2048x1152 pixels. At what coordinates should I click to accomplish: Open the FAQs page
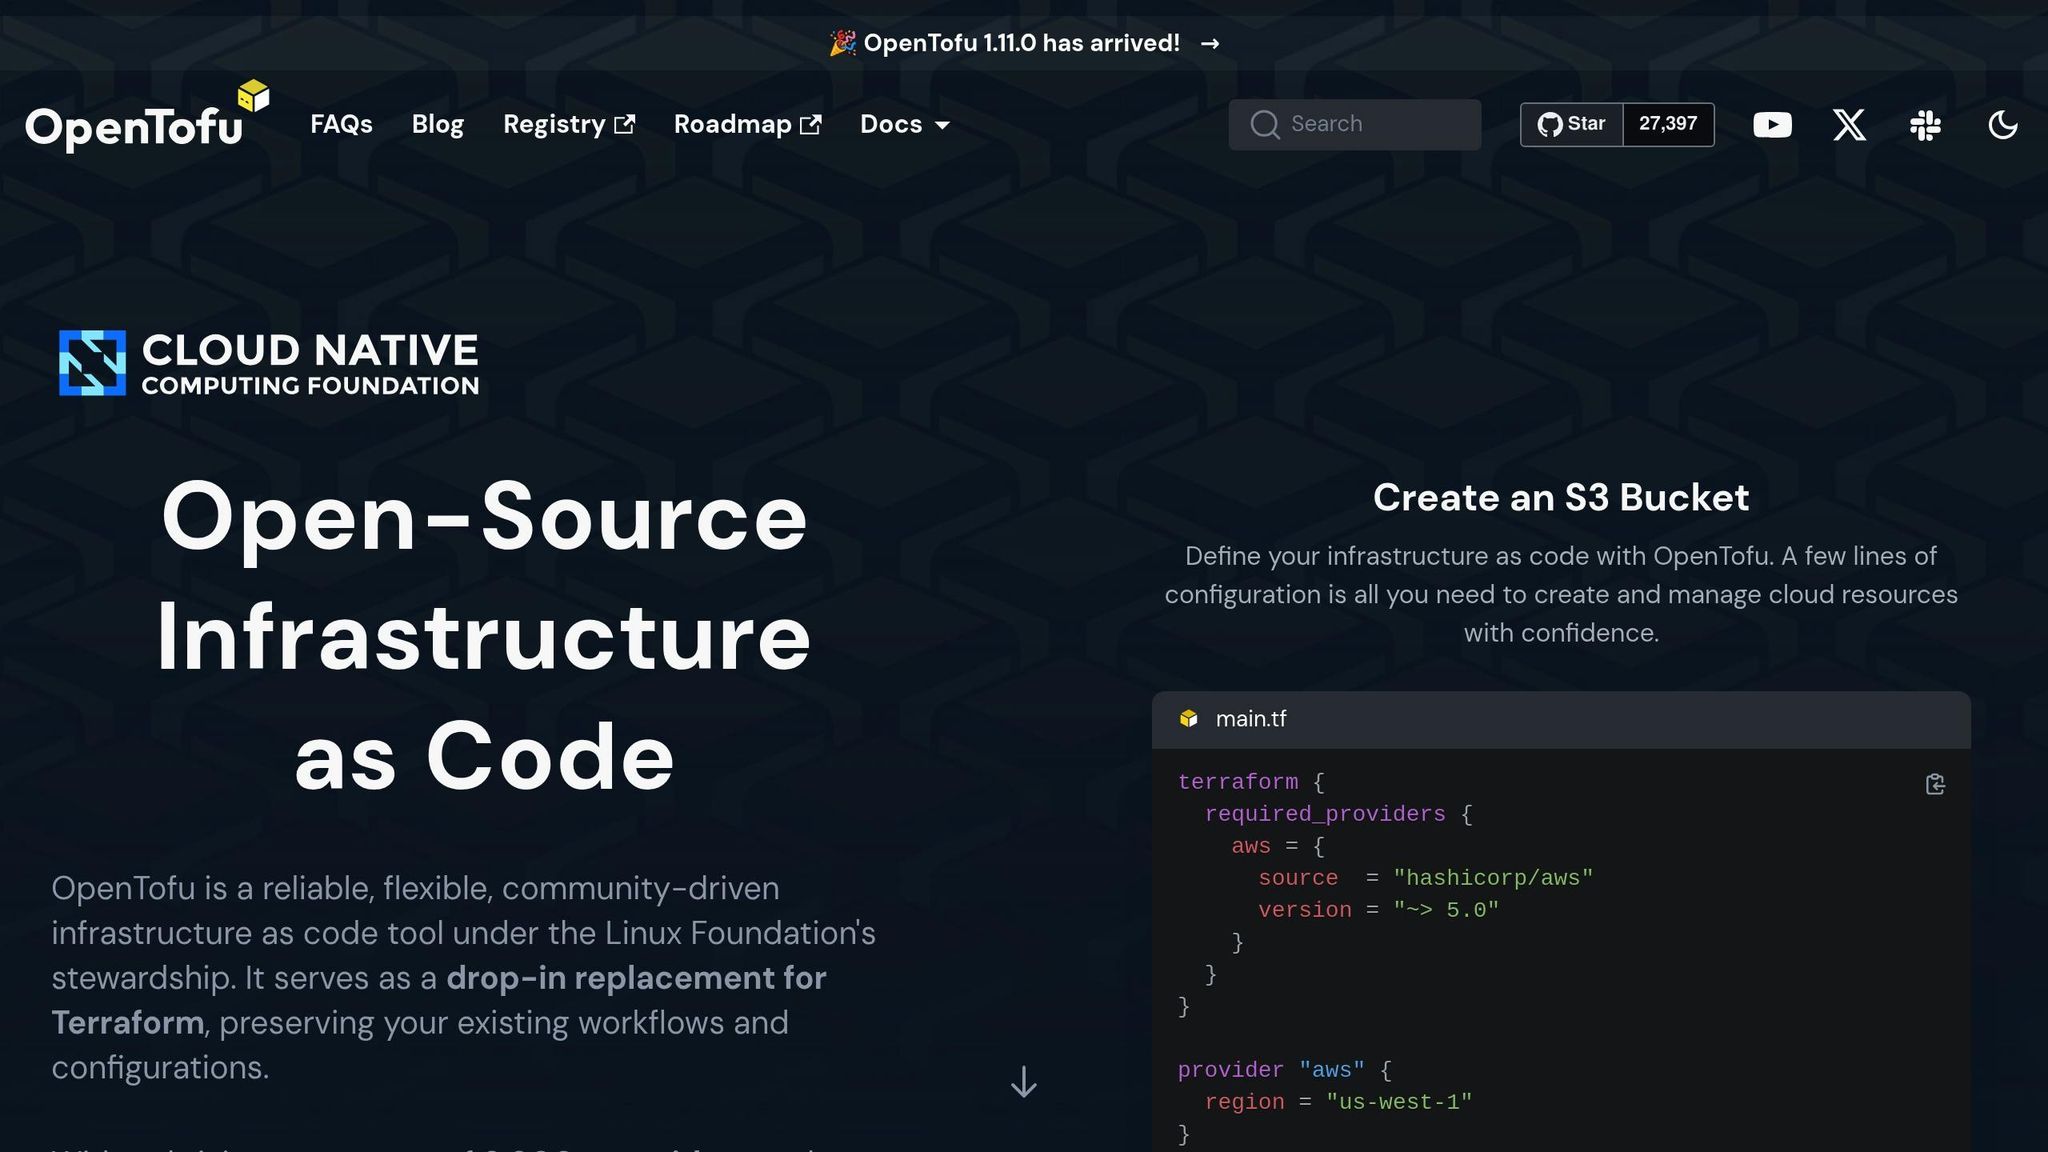tap(341, 124)
